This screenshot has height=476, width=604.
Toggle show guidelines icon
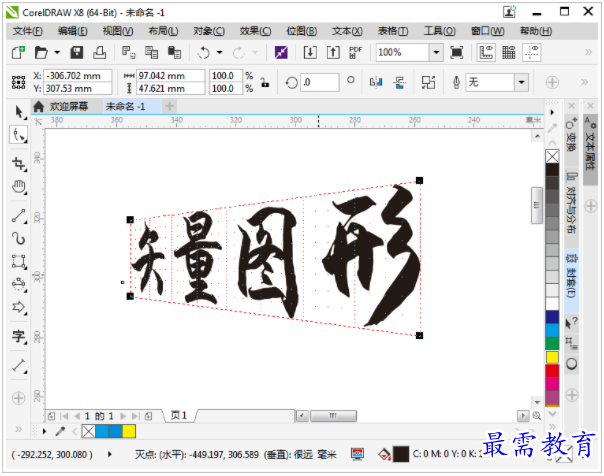(532, 52)
